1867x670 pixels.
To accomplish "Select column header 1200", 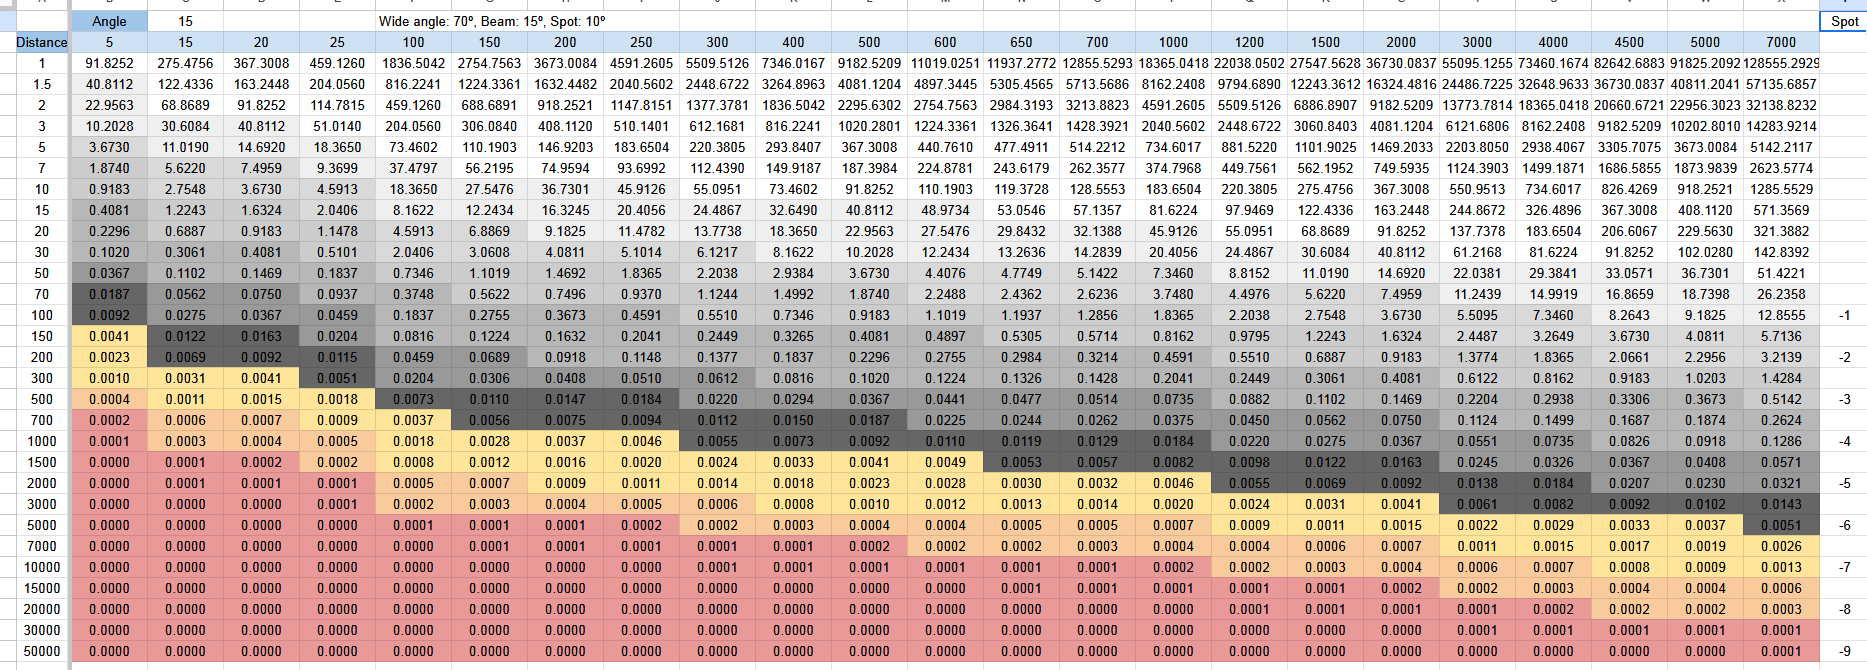I will 1249,42.
